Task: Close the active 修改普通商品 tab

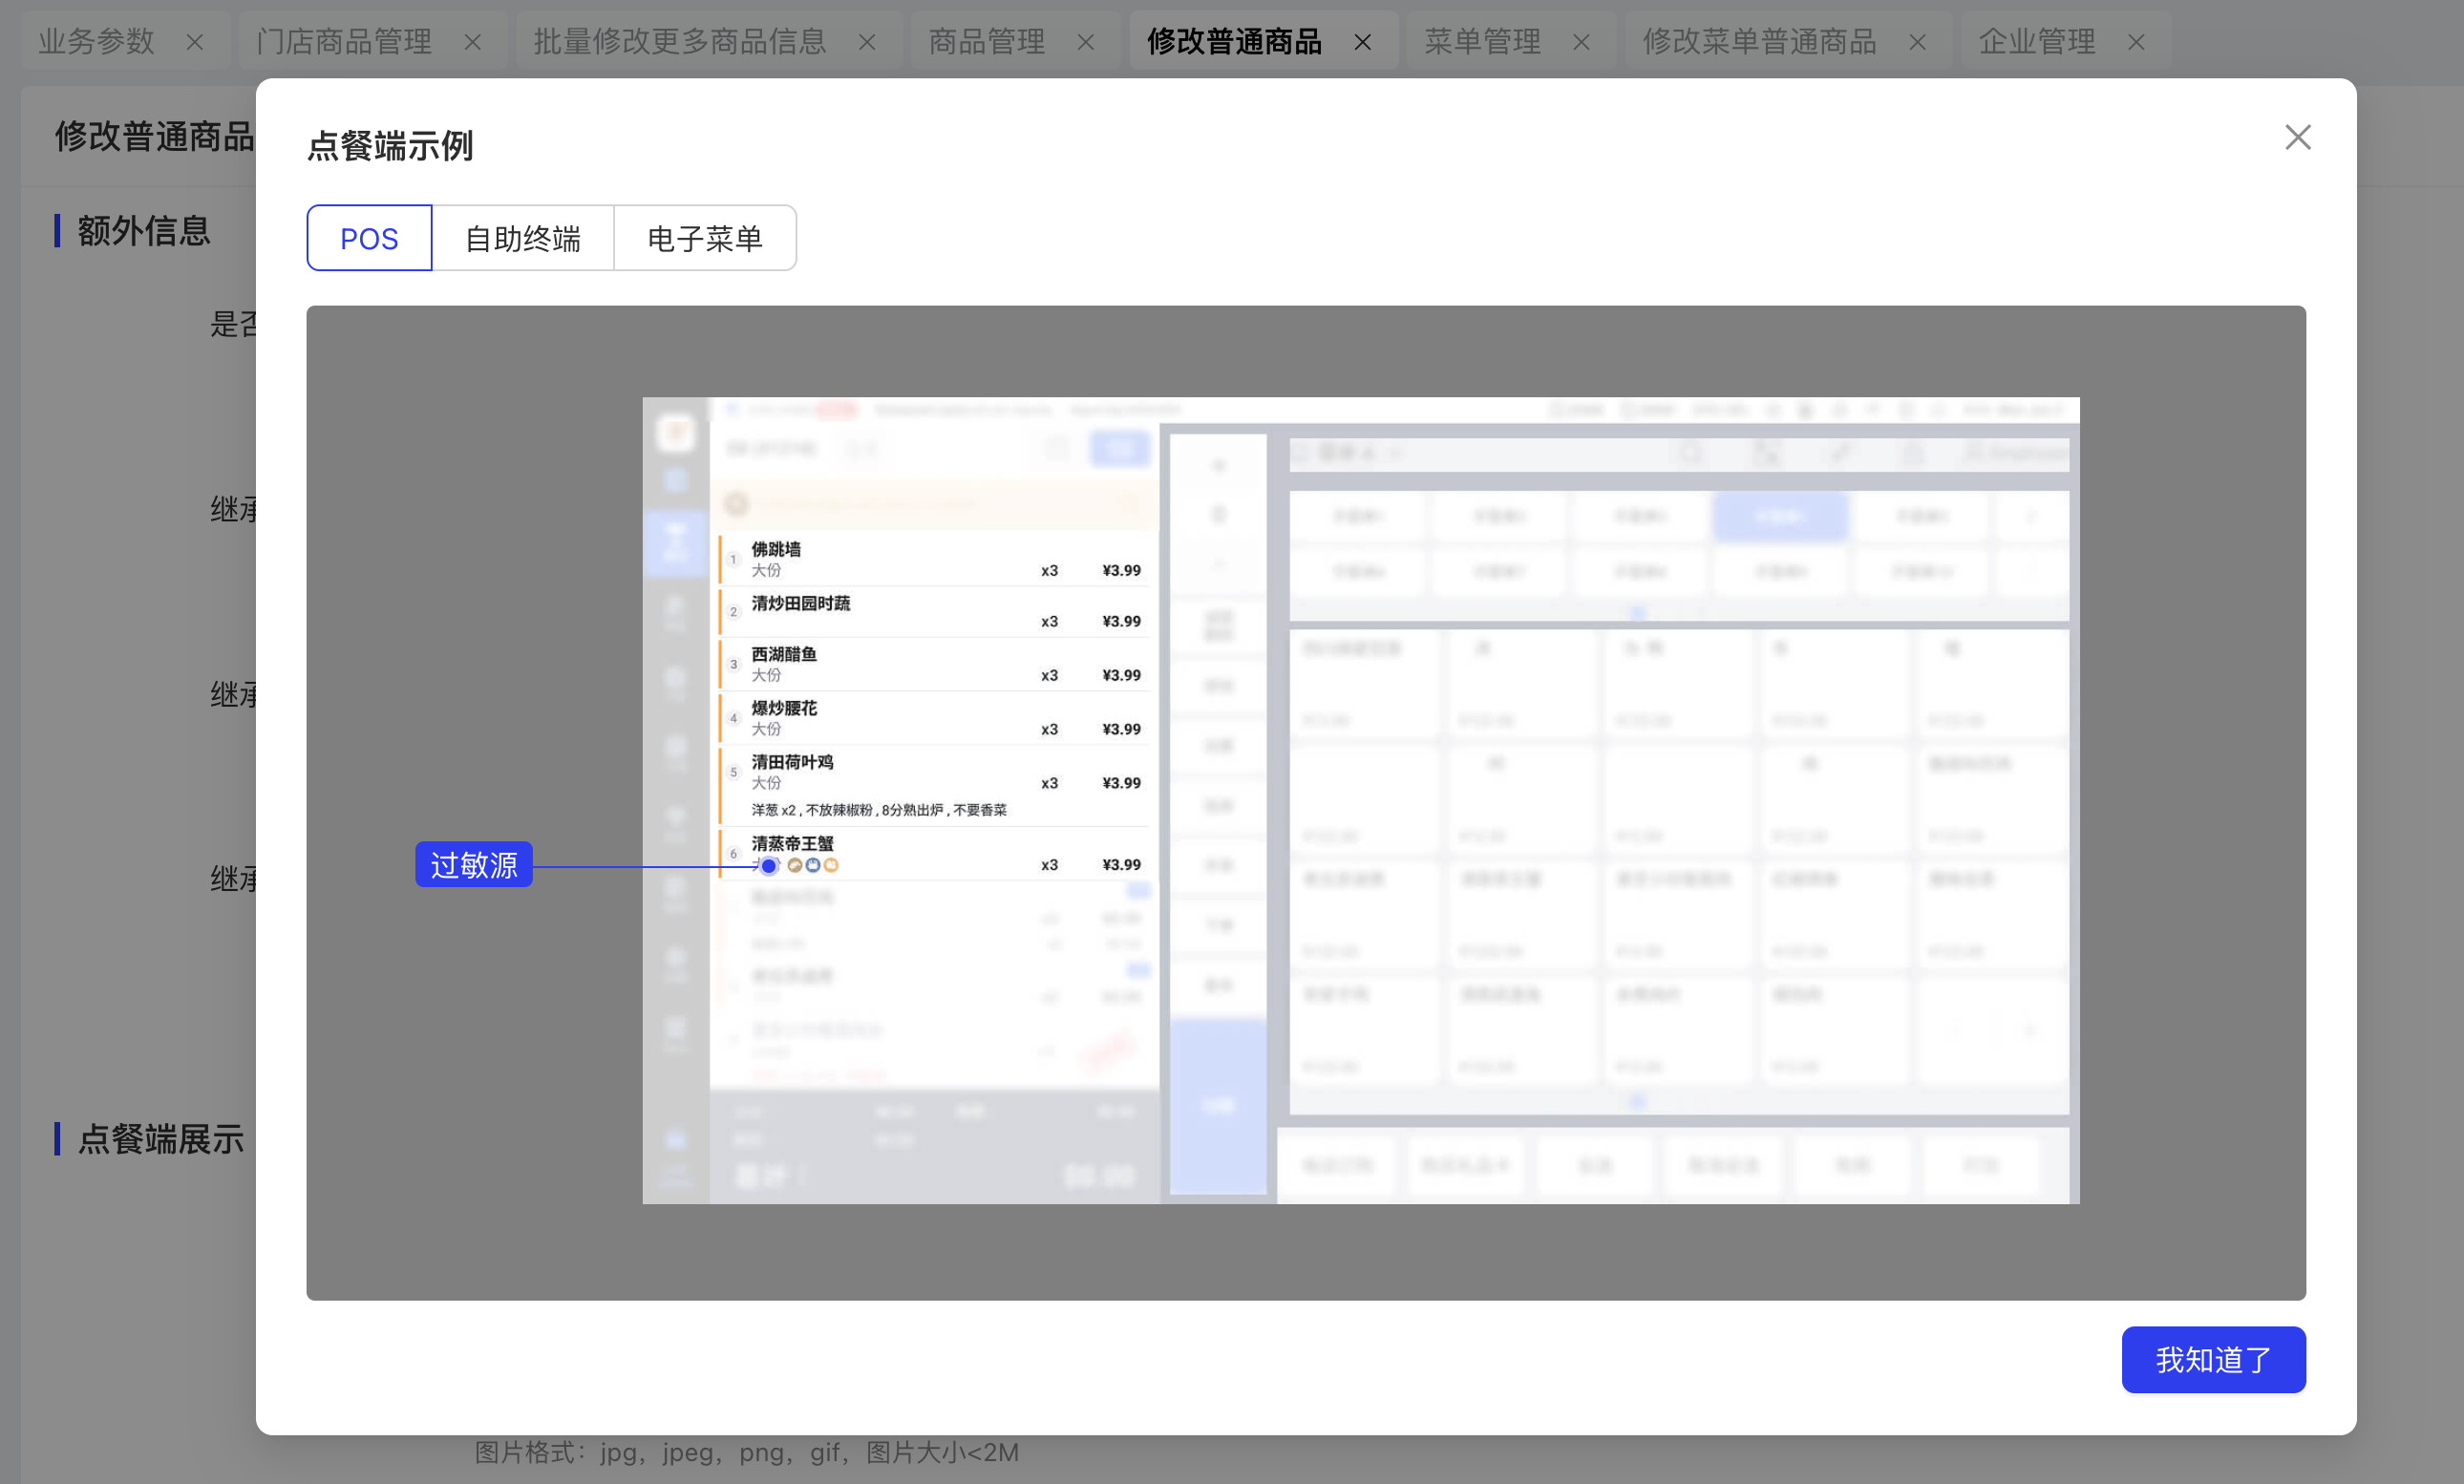Action: coord(1362,42)
